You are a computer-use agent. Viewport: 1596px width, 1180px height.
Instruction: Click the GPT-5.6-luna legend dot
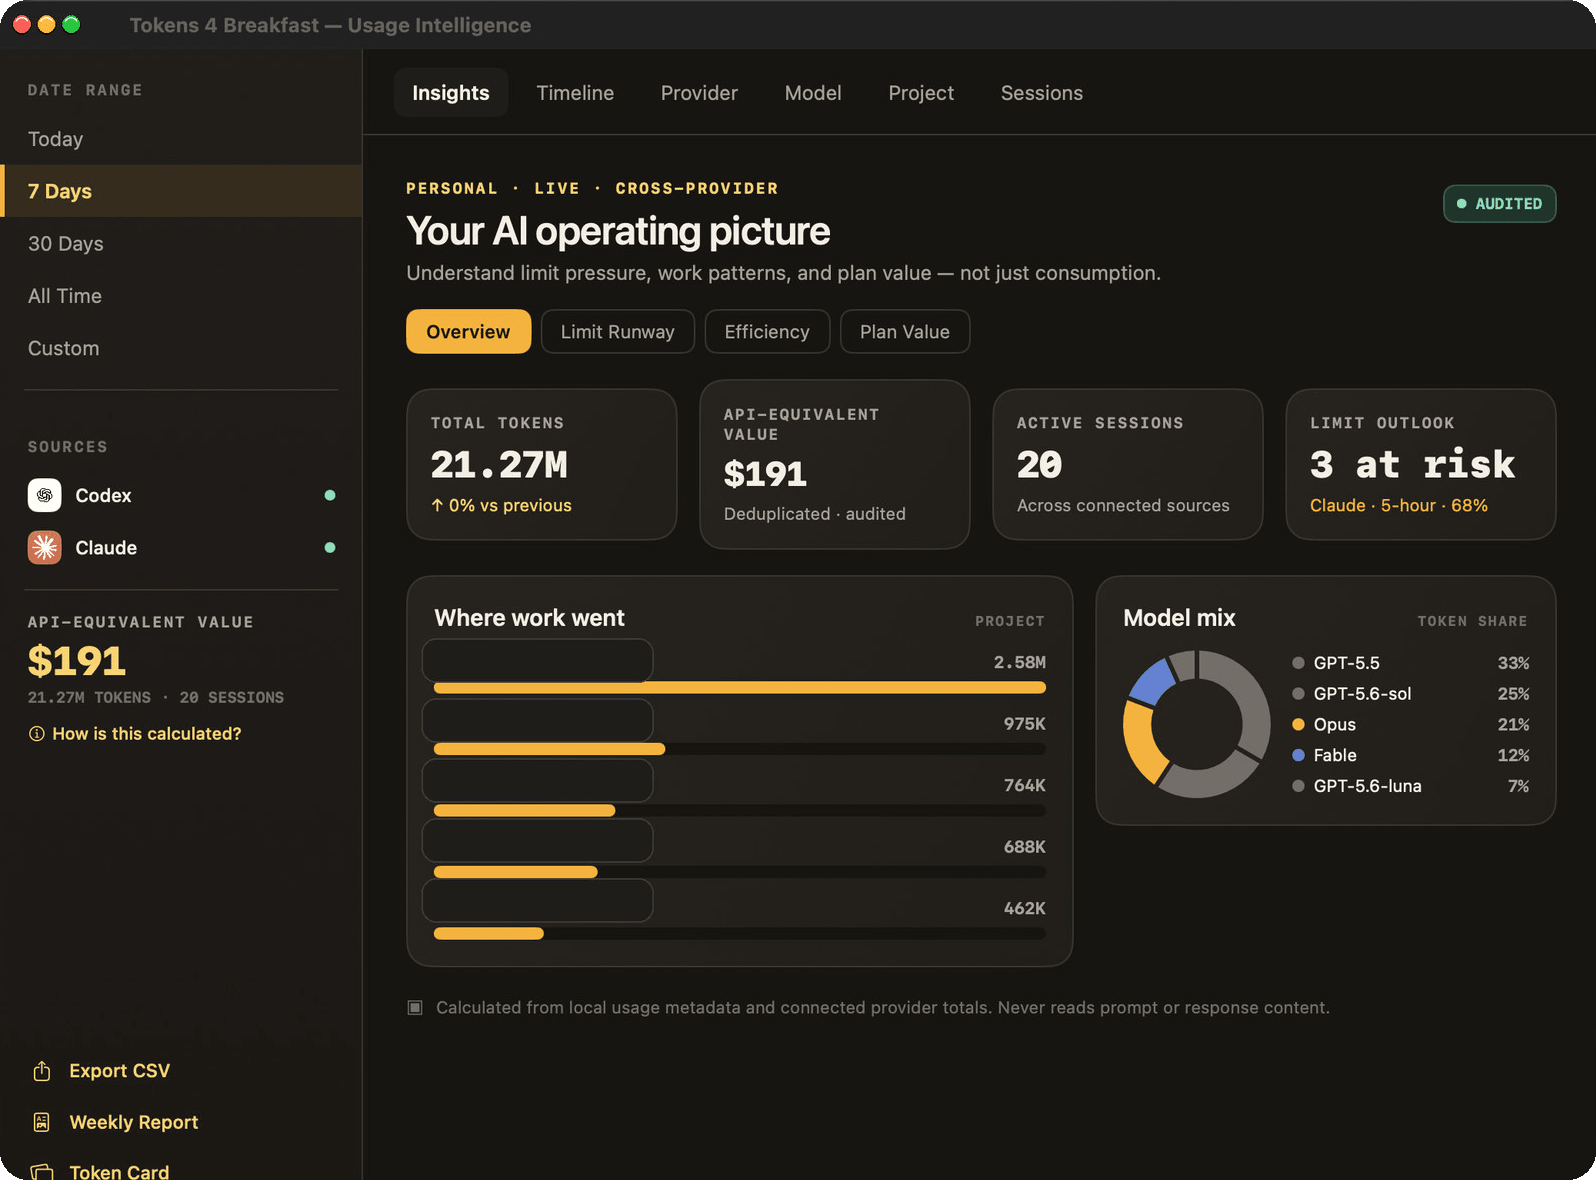[1298, 786]
